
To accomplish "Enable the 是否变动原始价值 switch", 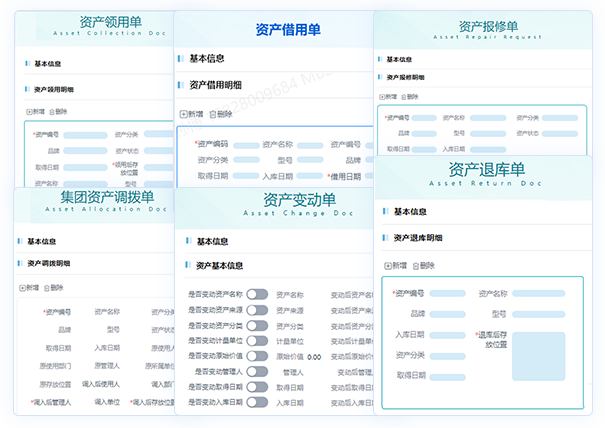I will pyautogui.click(x=258, y=355).
